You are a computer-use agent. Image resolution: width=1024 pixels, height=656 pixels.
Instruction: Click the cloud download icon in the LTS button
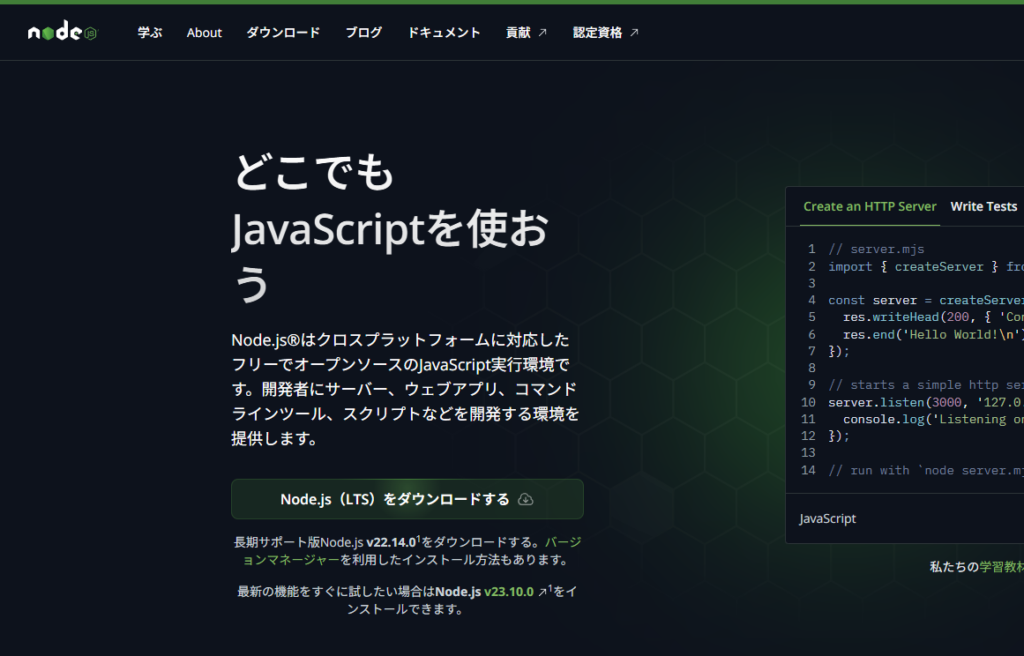tap(526, 499)
